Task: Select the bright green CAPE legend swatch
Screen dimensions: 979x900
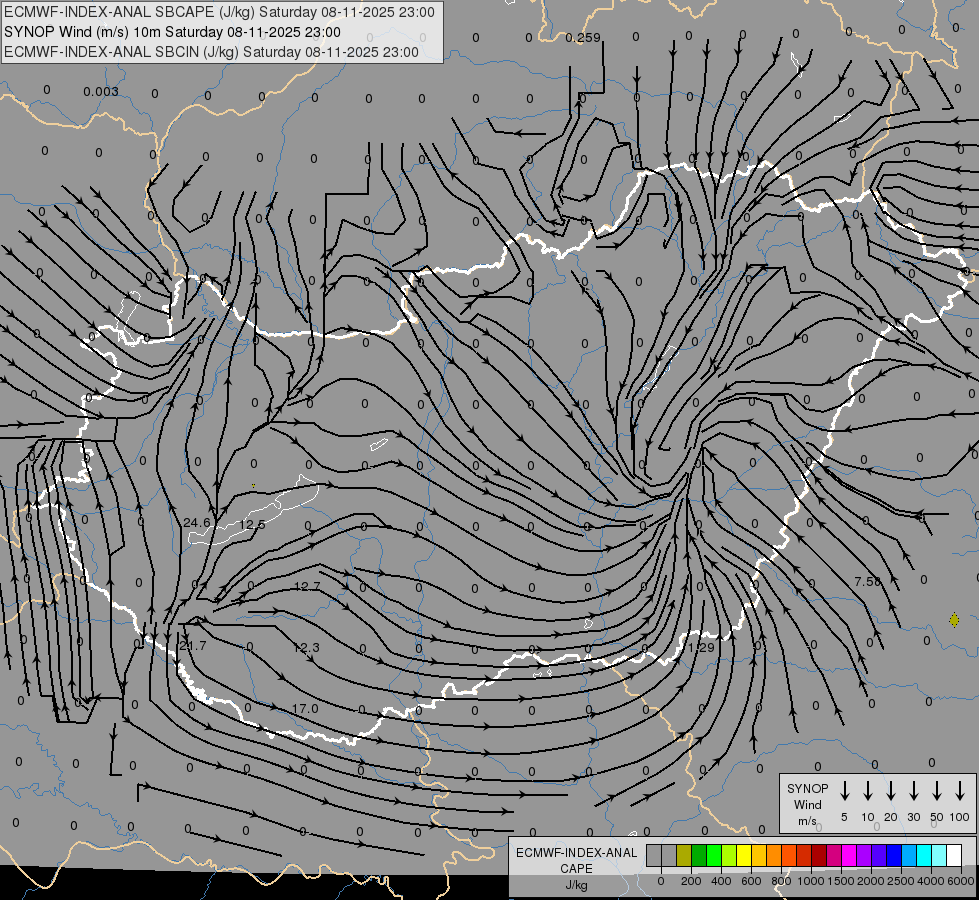Action: pyautogui.click(x=714, y=855)
